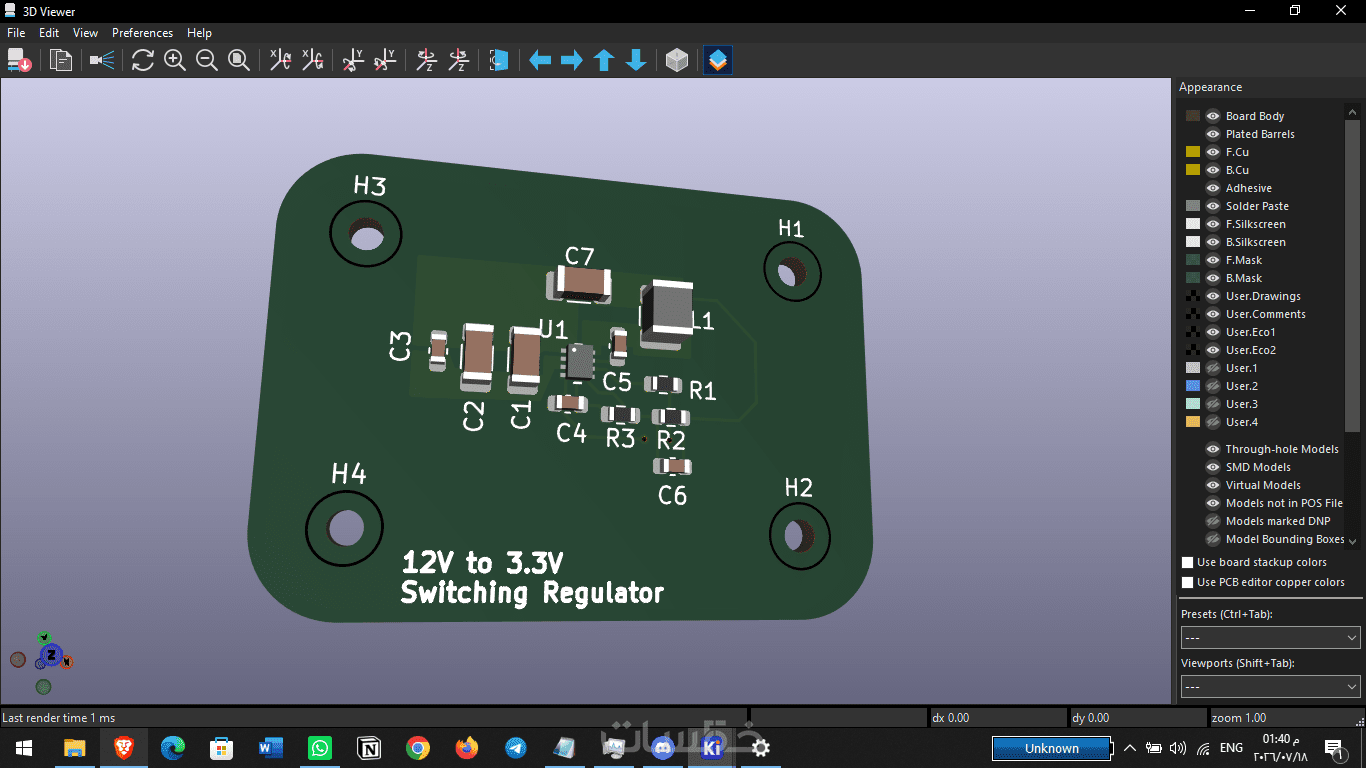Hide Virtual Models
The image size is (1366, 768).
(x=1213, y=485)
